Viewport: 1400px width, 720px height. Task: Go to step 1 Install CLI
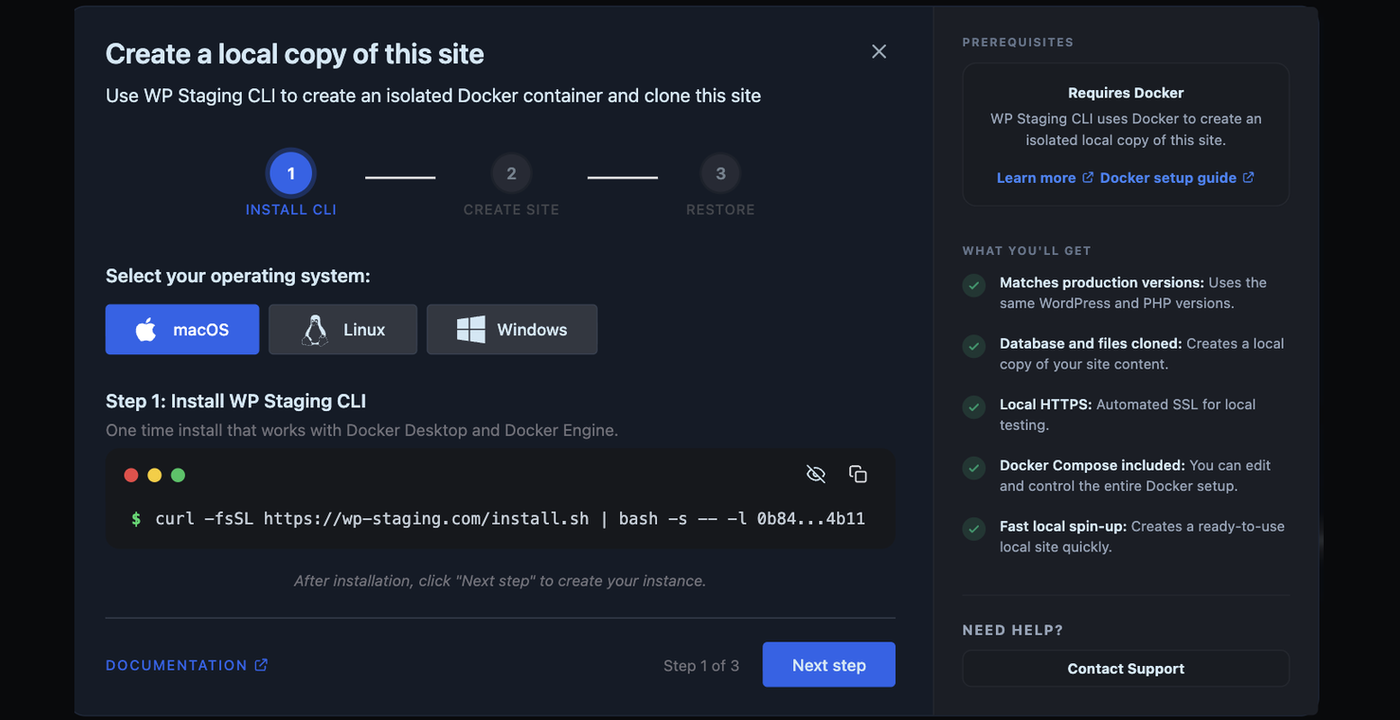291,174
